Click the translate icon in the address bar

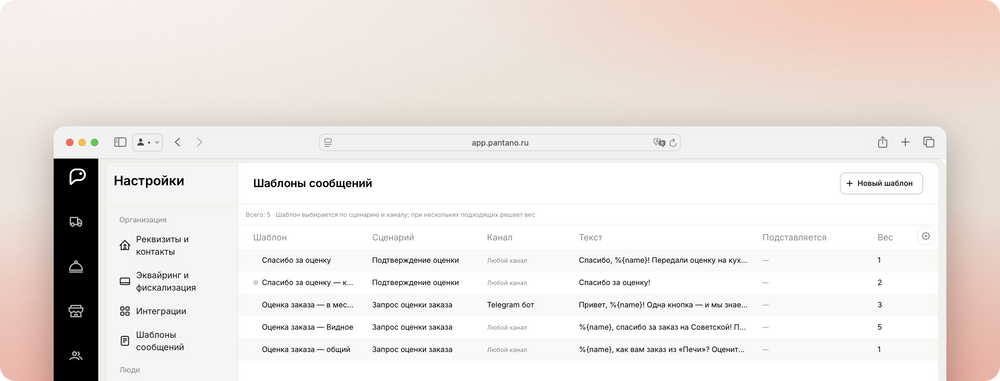click(x=659, y=142)
